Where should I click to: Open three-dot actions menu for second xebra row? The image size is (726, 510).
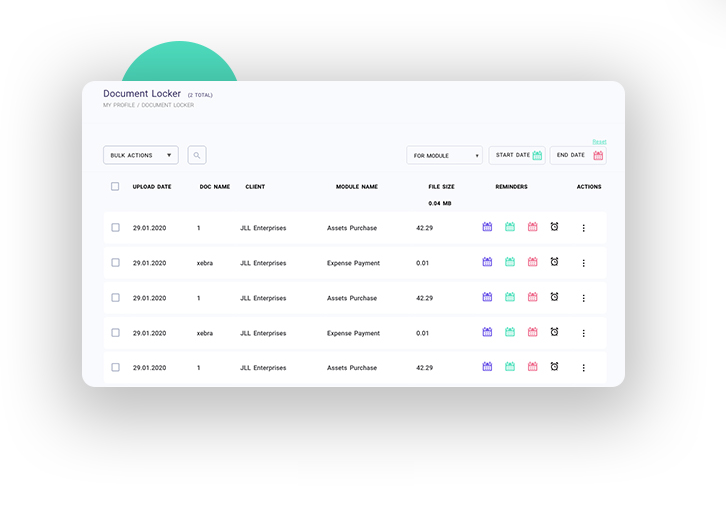(583, 333)
